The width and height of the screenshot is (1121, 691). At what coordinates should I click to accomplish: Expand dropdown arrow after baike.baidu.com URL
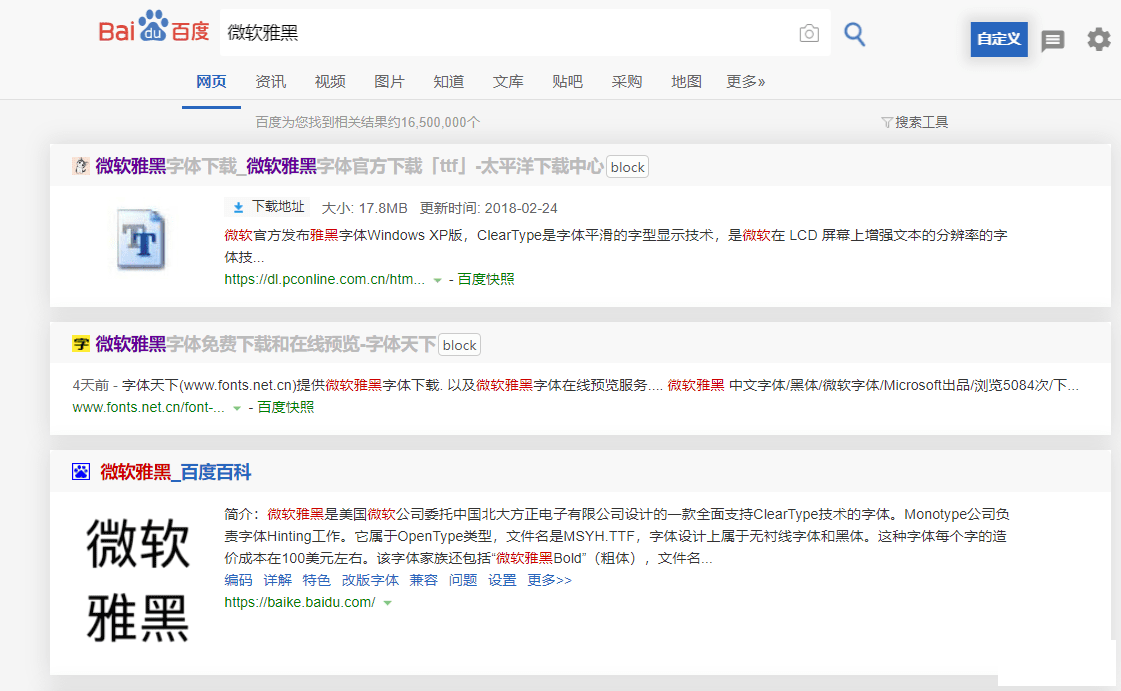pos(387,603)
